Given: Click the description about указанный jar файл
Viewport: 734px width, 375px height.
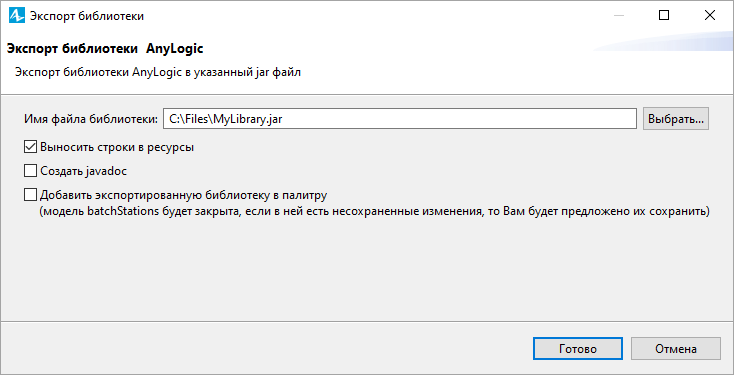Looking at the screenshot, I should click(157, 73).
